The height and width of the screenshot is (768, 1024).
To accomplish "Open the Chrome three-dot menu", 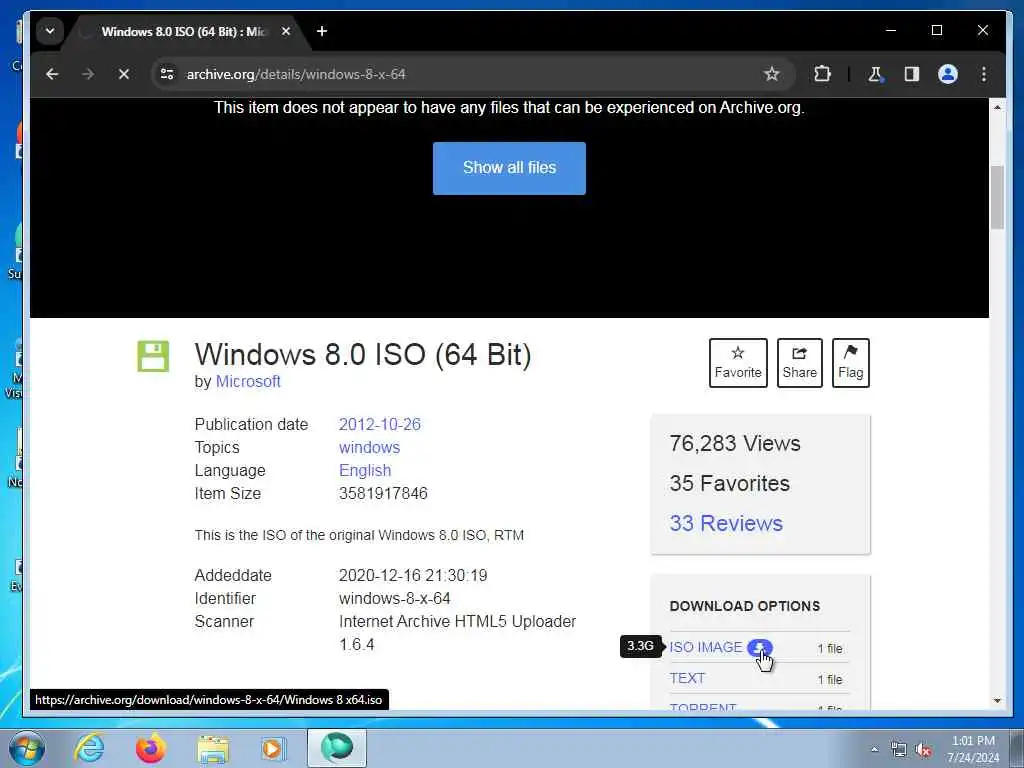I will coord(984,74).
